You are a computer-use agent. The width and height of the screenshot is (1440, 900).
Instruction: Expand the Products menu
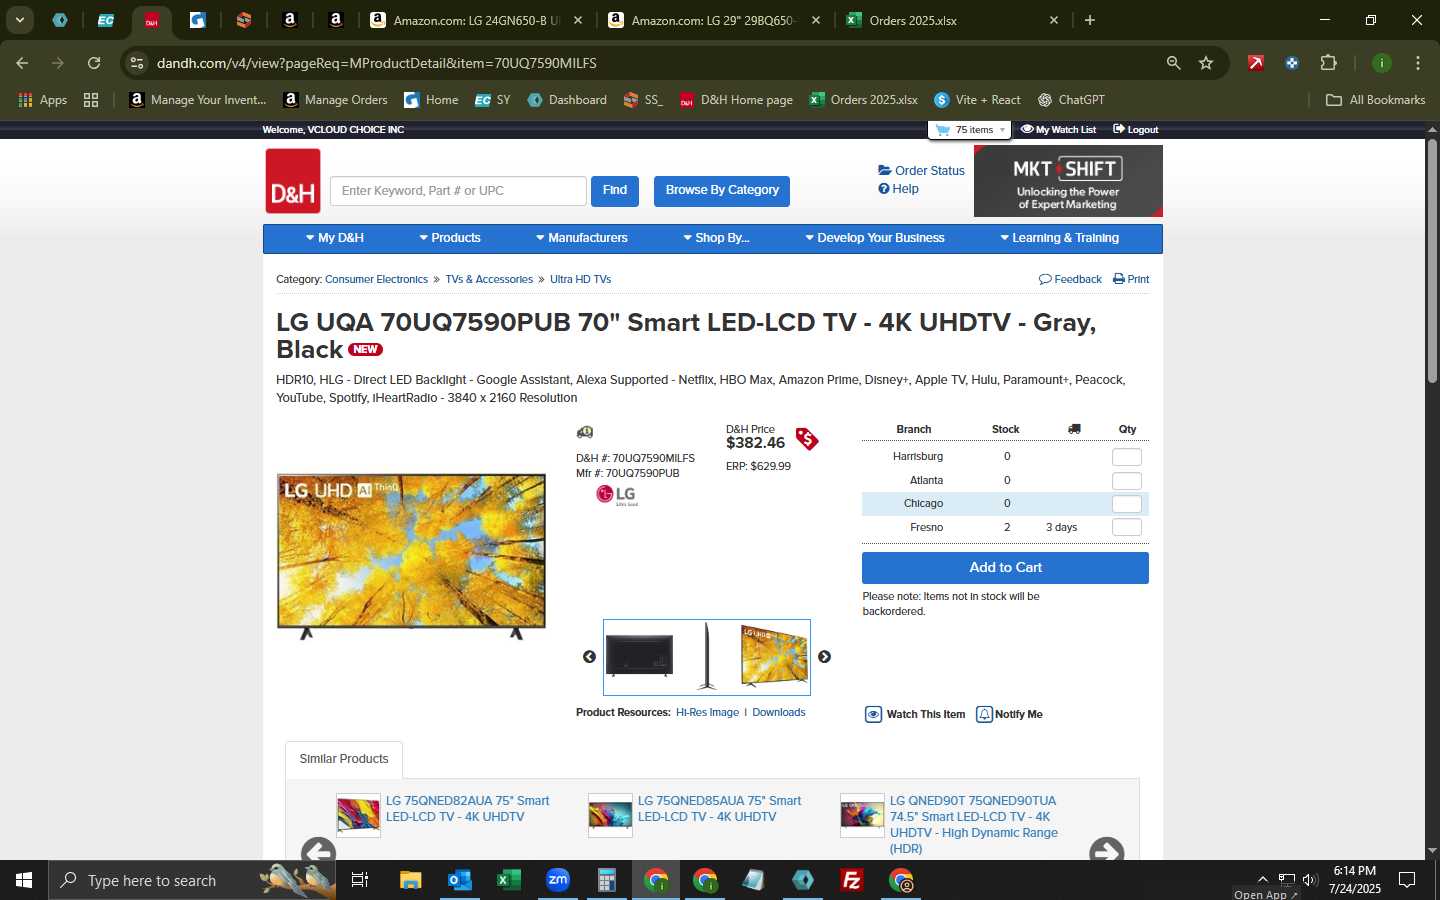pyautogui.click(x=450, y=238)
